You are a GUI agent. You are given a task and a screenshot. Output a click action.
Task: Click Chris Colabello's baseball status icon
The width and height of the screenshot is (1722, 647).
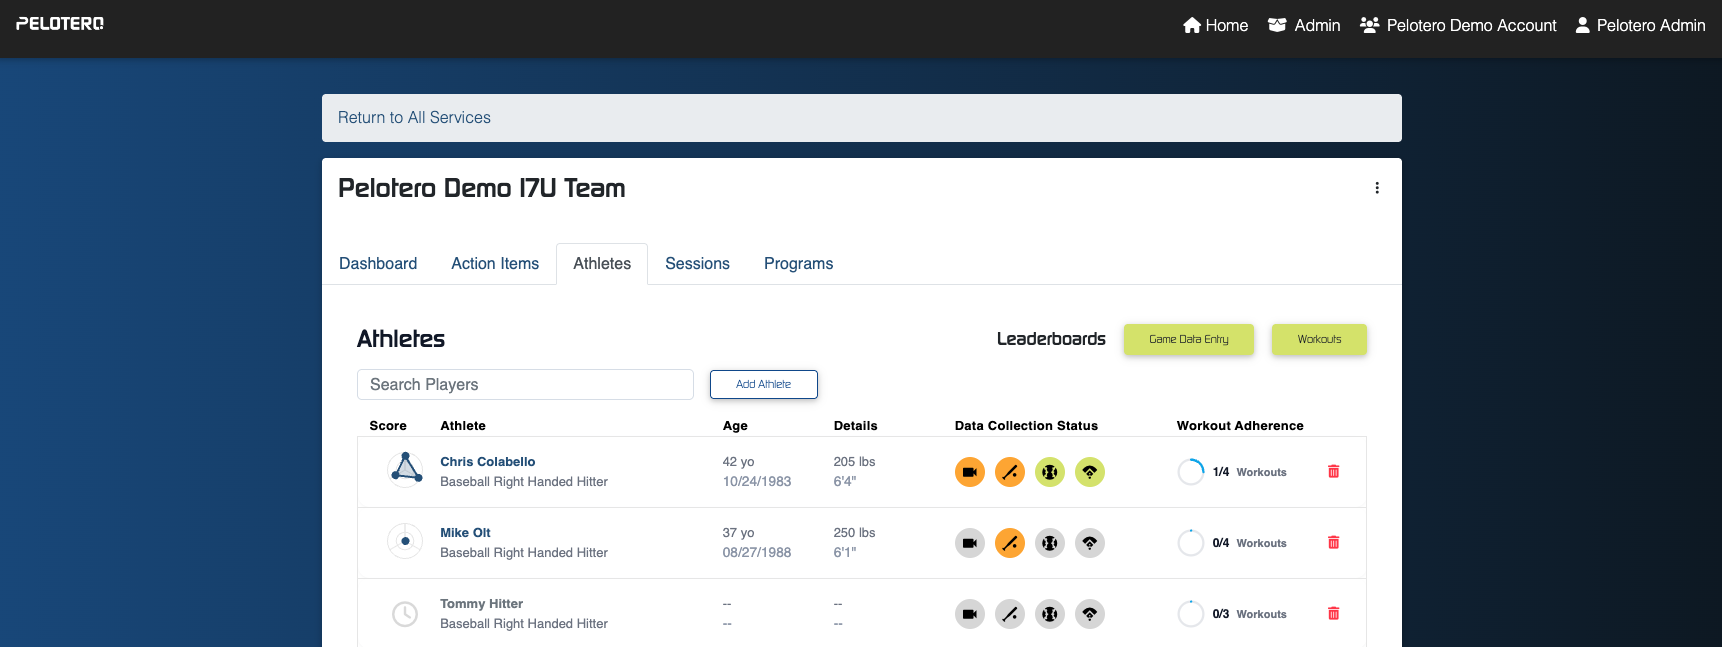coord(1050,472)
